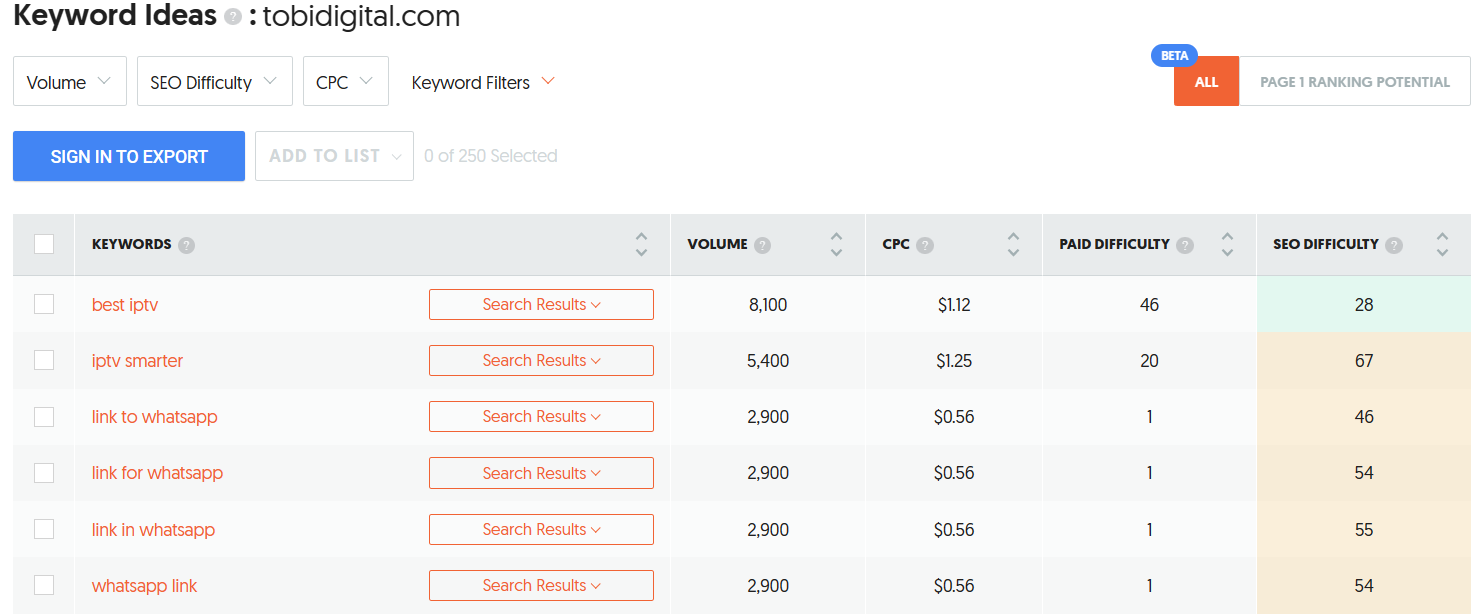Viewport: 1480px width, 614px height.
Task: Expand the Keyword Filters section
Action: pyautogui.click(x=483, y=82)
